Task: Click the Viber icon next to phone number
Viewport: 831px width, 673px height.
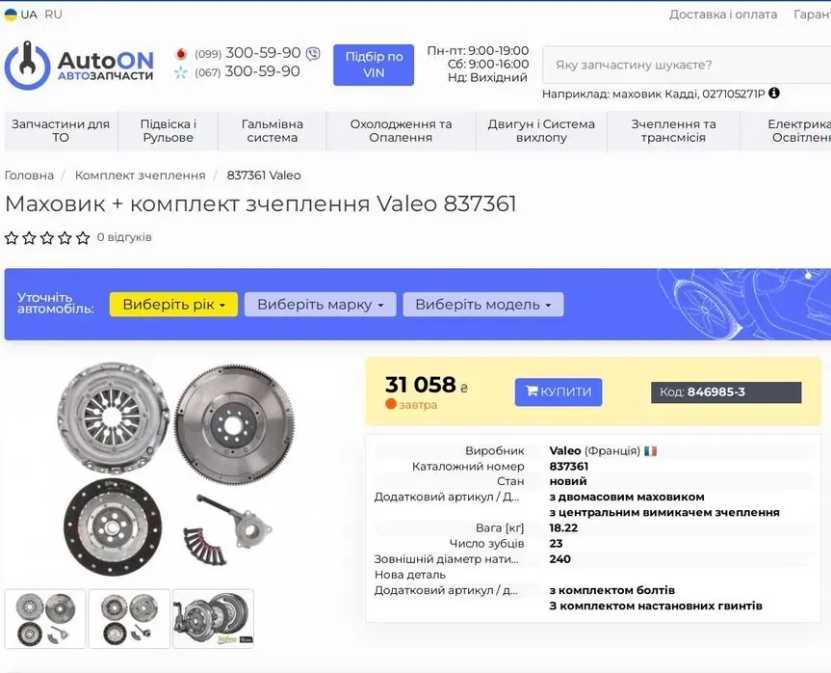Action: coord(313,54)
